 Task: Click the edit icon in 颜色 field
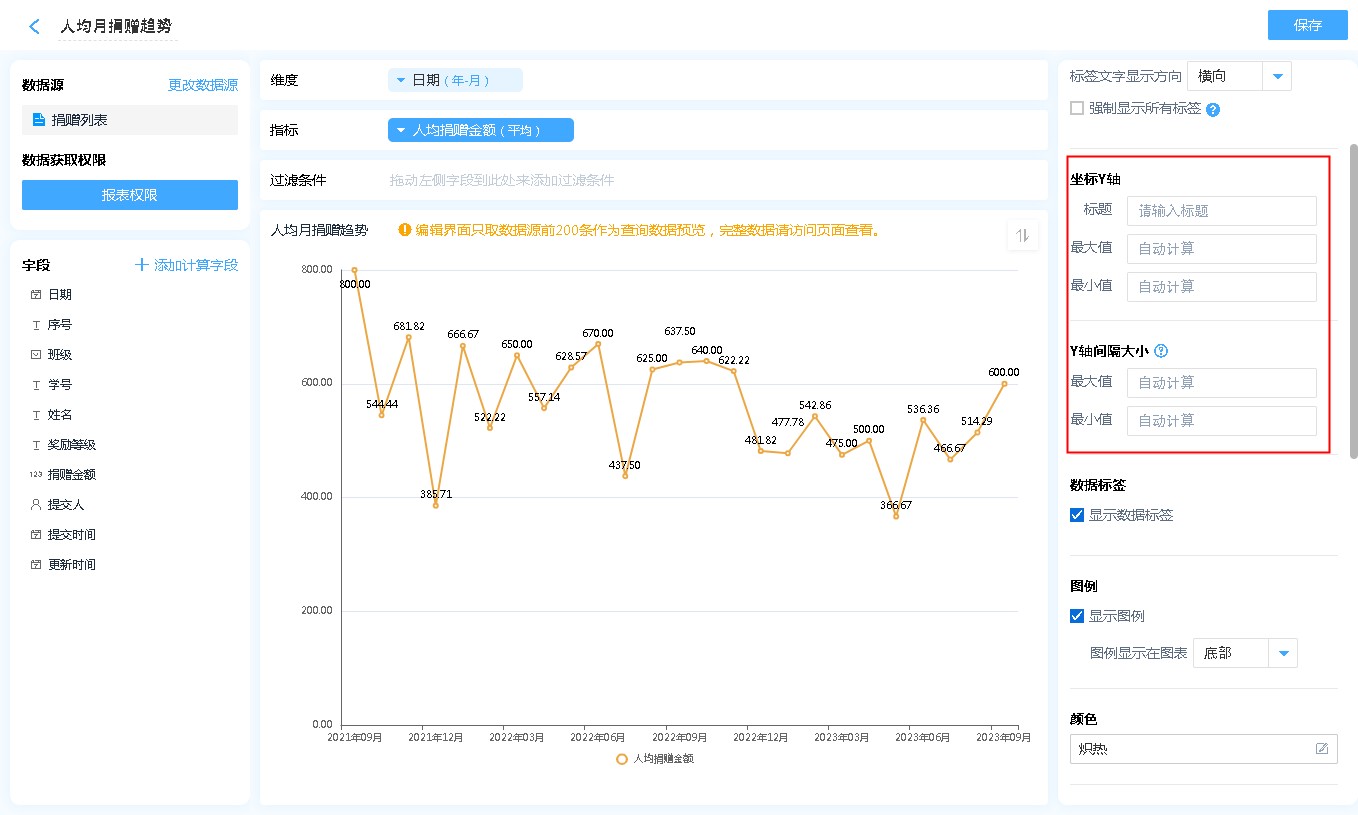(1322, 748)
